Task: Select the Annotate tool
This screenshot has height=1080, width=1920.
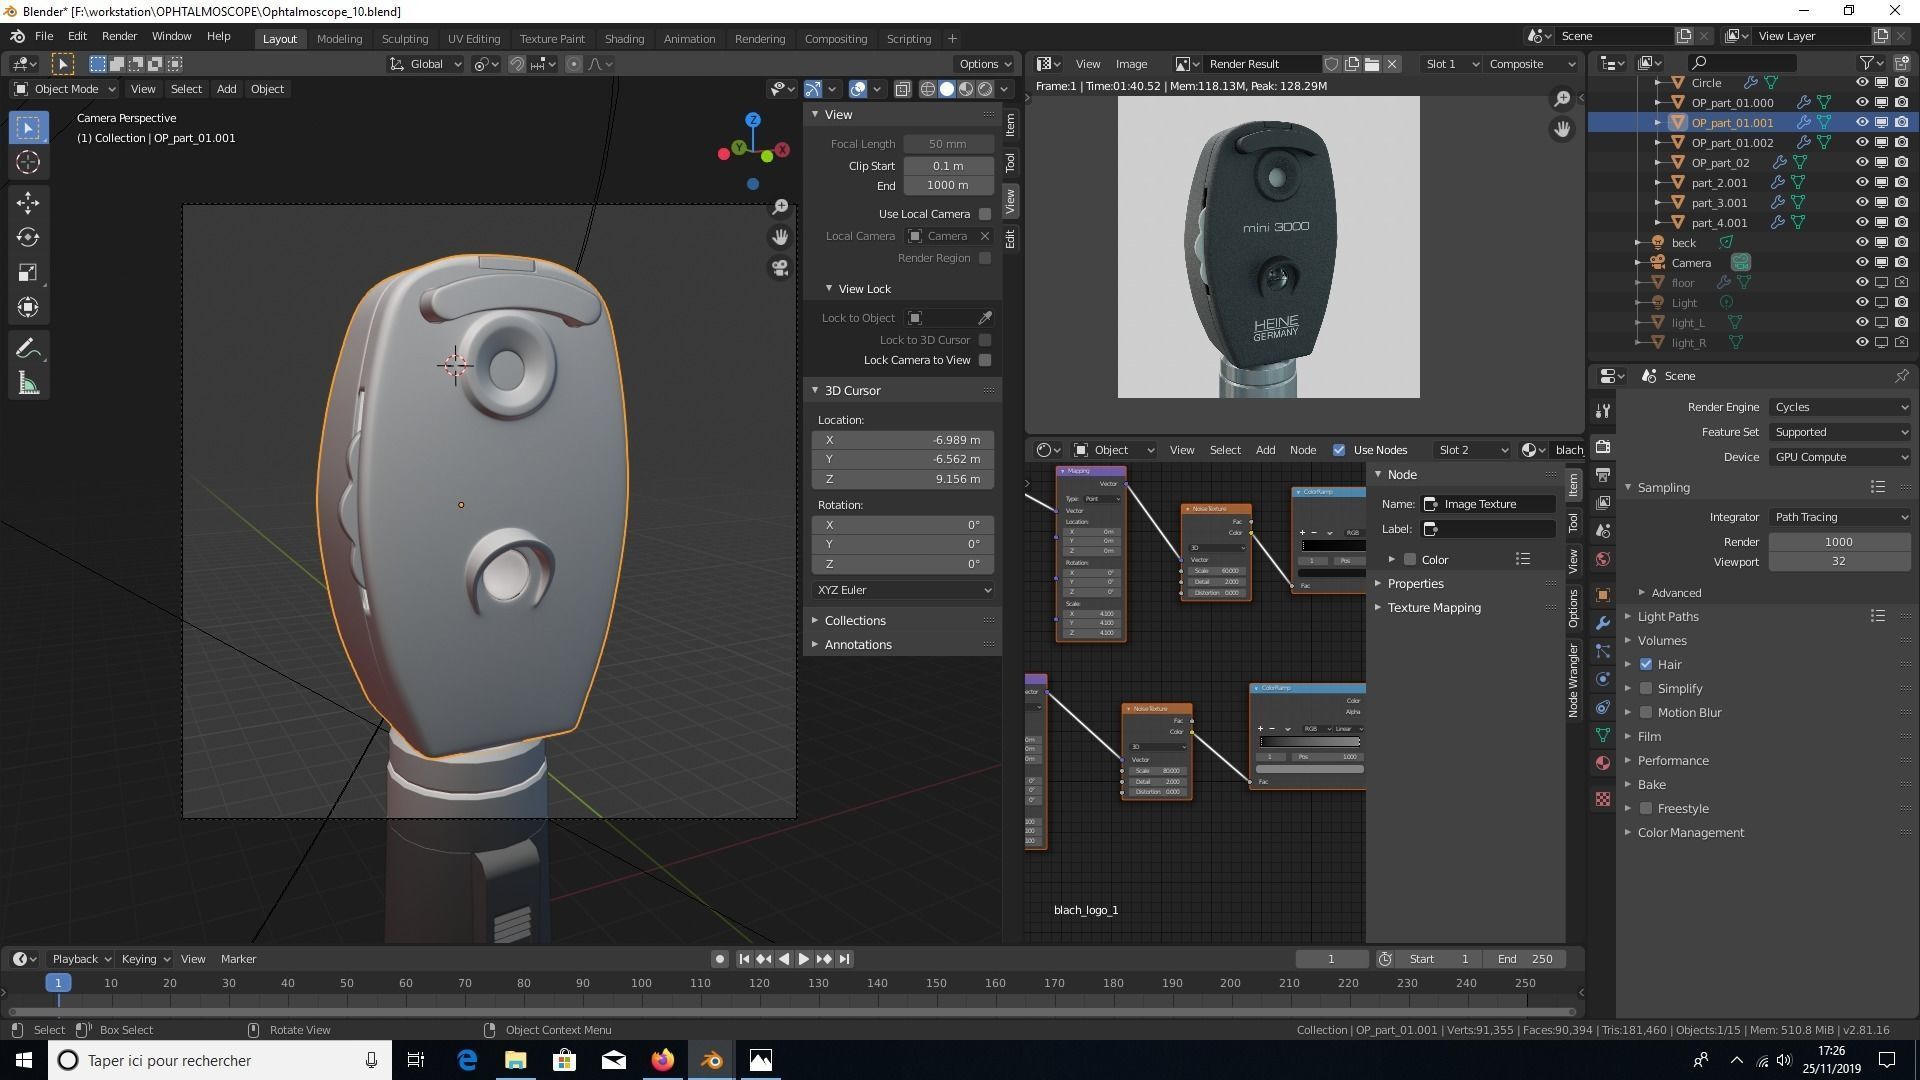Action: pos(28,348)
